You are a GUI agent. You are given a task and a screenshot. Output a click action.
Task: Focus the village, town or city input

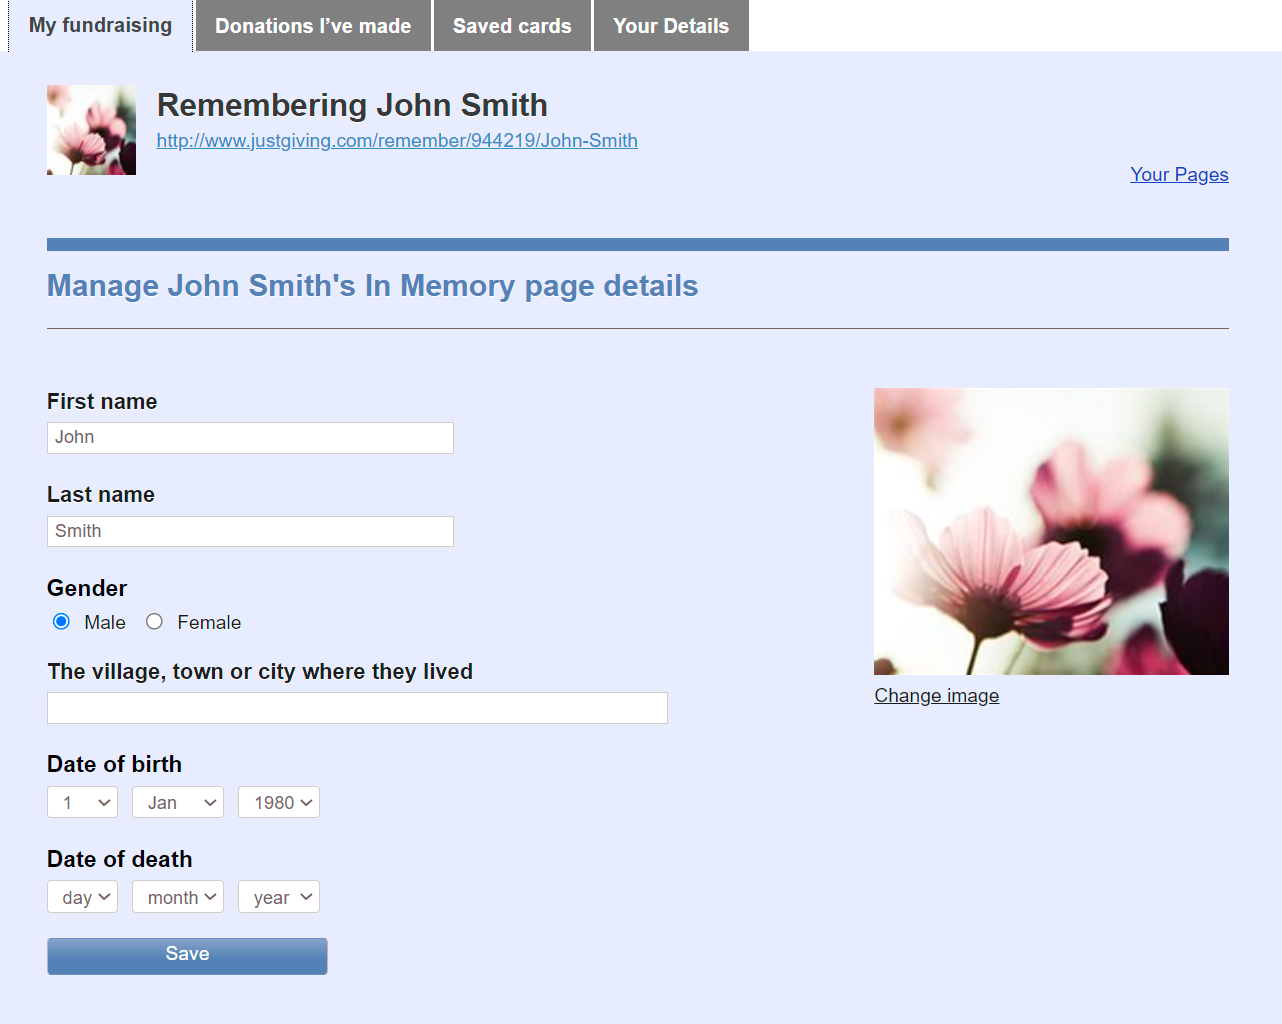(x=357, y=708)
